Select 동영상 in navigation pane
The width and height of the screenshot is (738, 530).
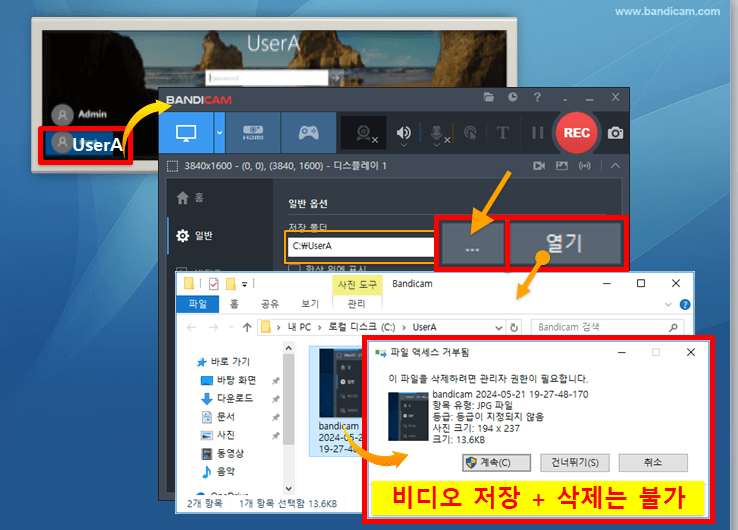pyautogui.click(x=223, y=453)
